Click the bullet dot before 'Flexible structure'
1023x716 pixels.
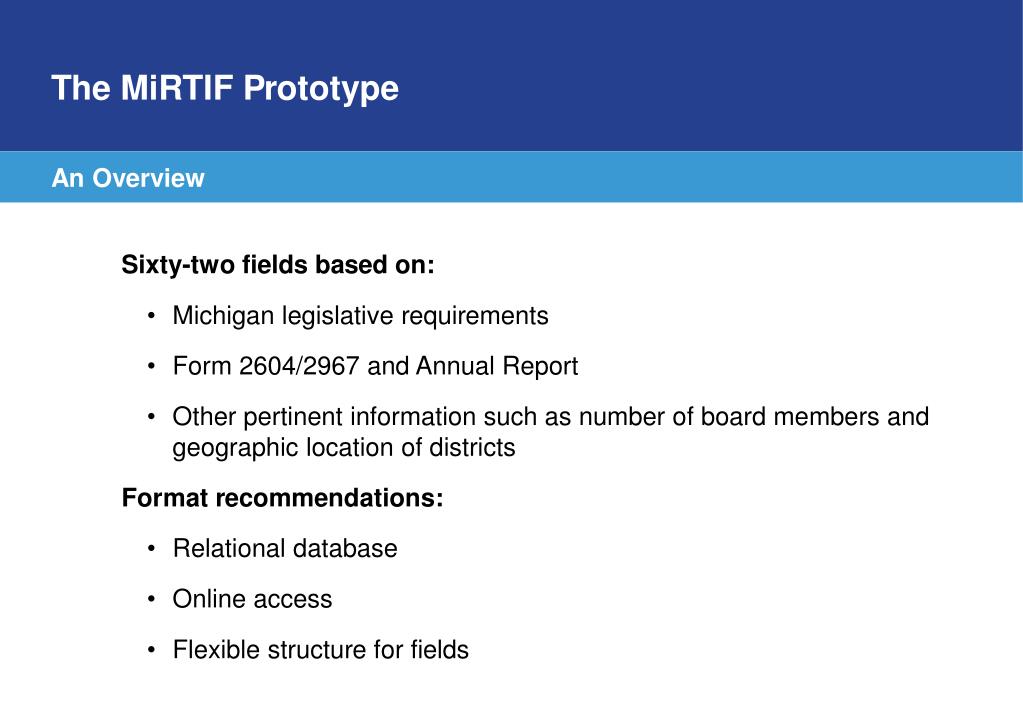click(151, 651)
